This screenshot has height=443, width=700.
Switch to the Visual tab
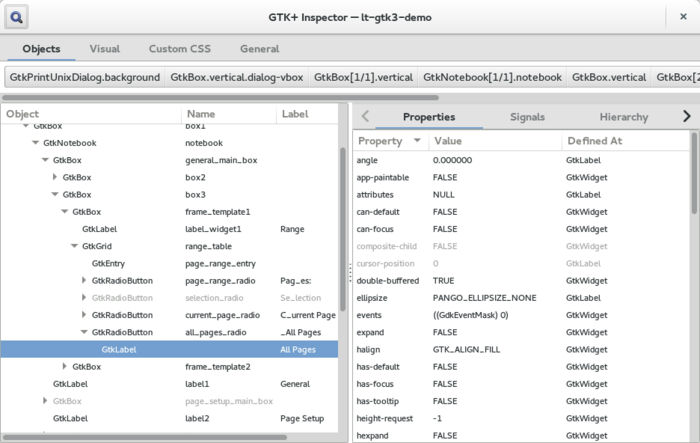tap(104, 49)
